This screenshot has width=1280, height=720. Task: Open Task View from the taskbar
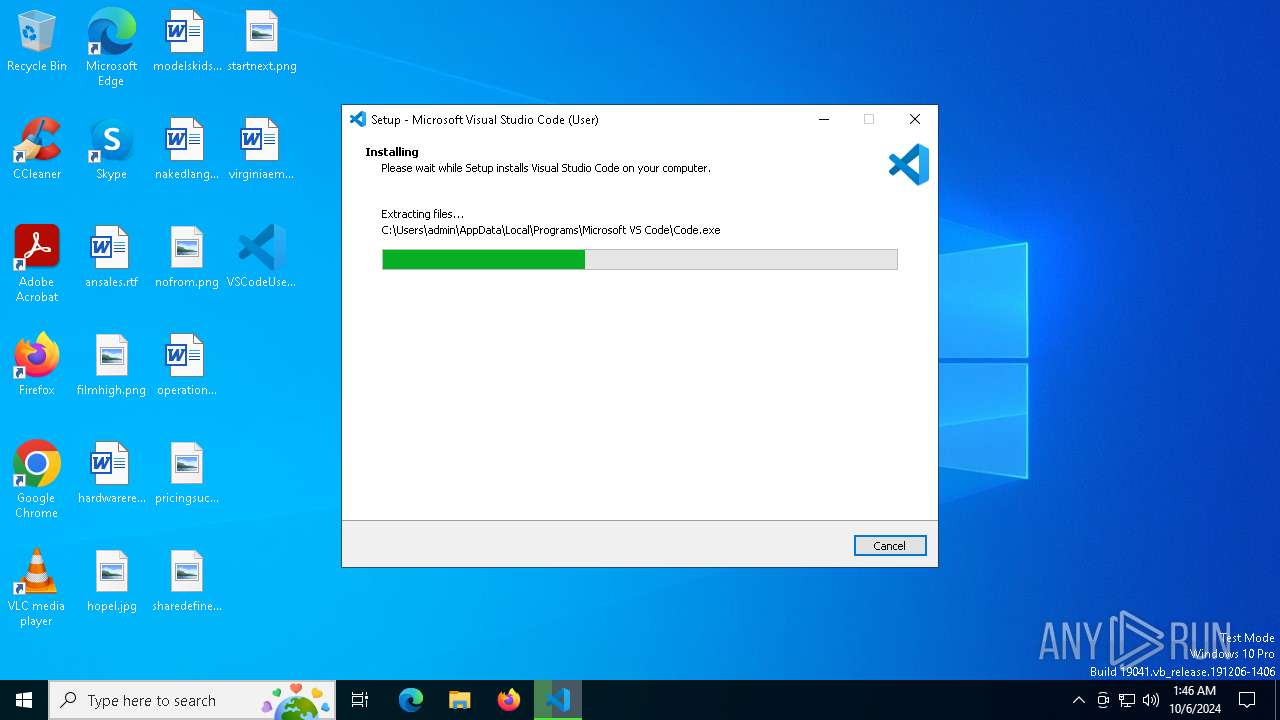[360, 700]
